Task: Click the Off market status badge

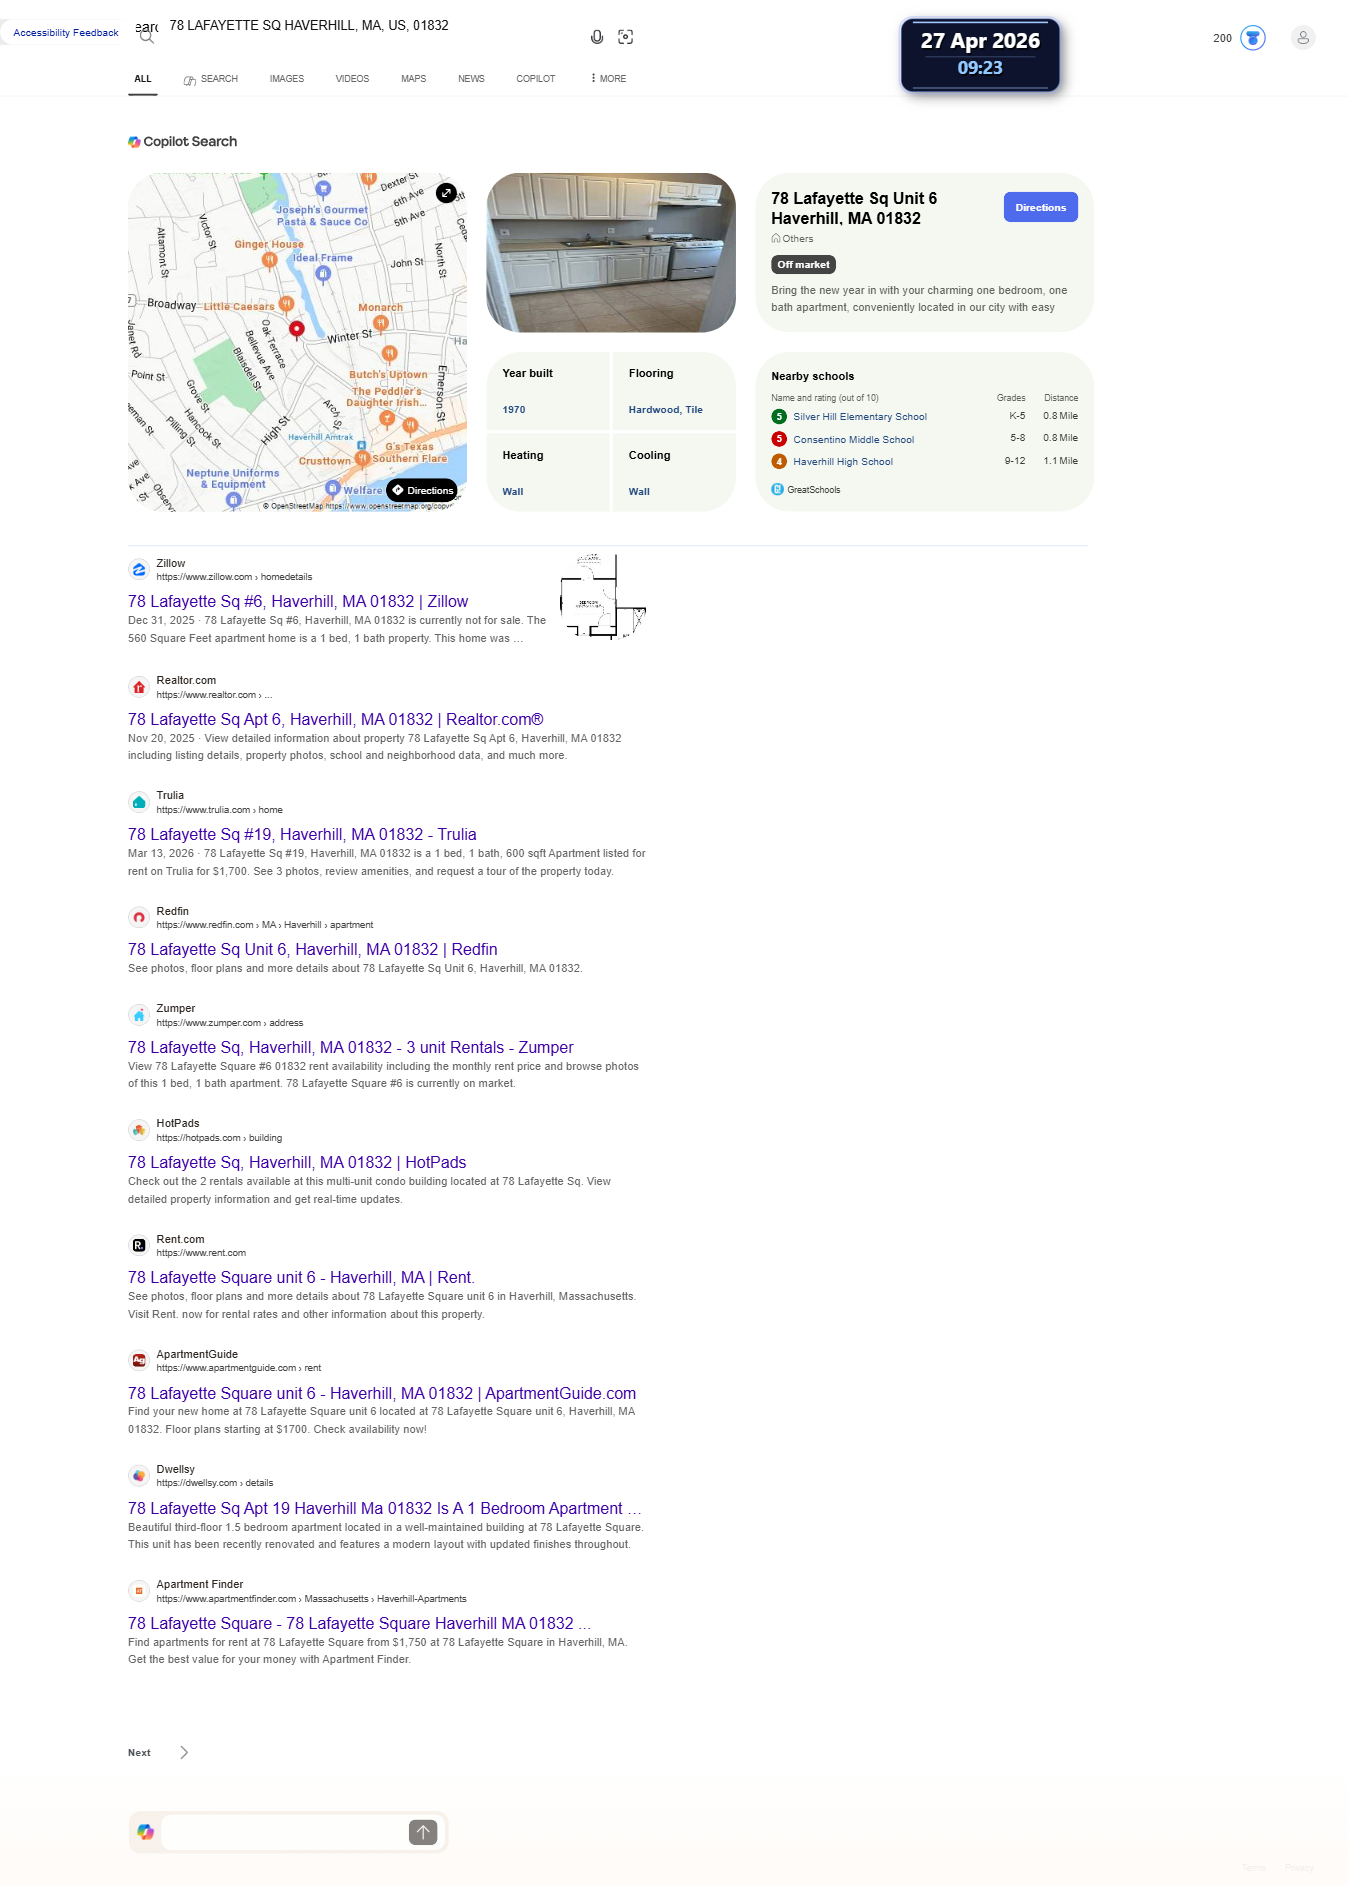Action: [x=803, y=265]
